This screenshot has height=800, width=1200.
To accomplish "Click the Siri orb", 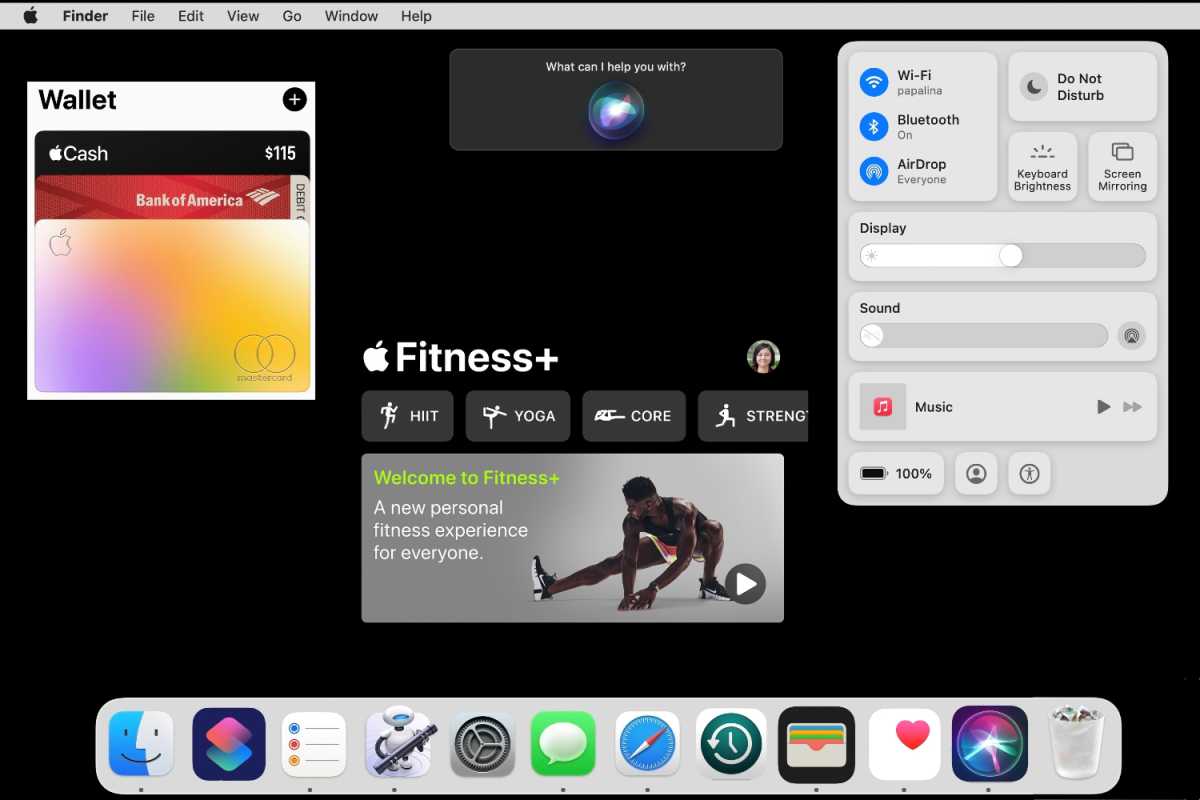I will (616, 110).
